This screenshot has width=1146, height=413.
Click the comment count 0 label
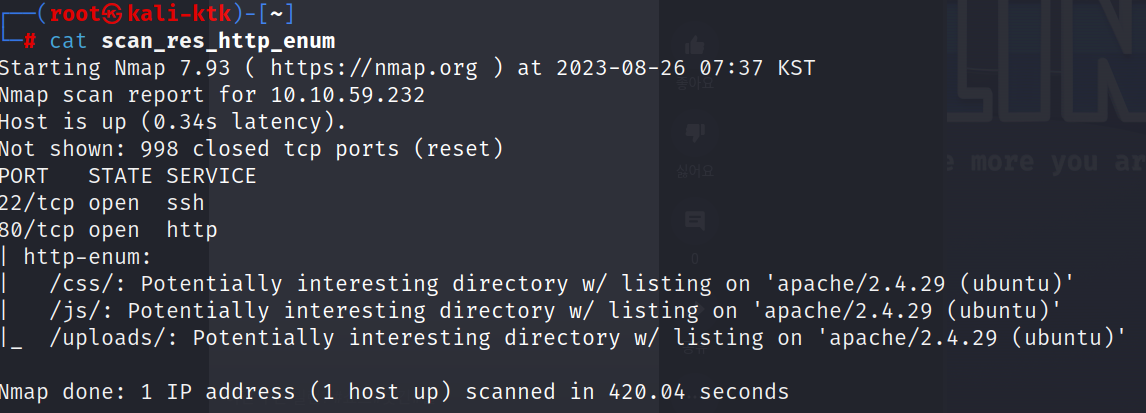(x=695, y=258)
